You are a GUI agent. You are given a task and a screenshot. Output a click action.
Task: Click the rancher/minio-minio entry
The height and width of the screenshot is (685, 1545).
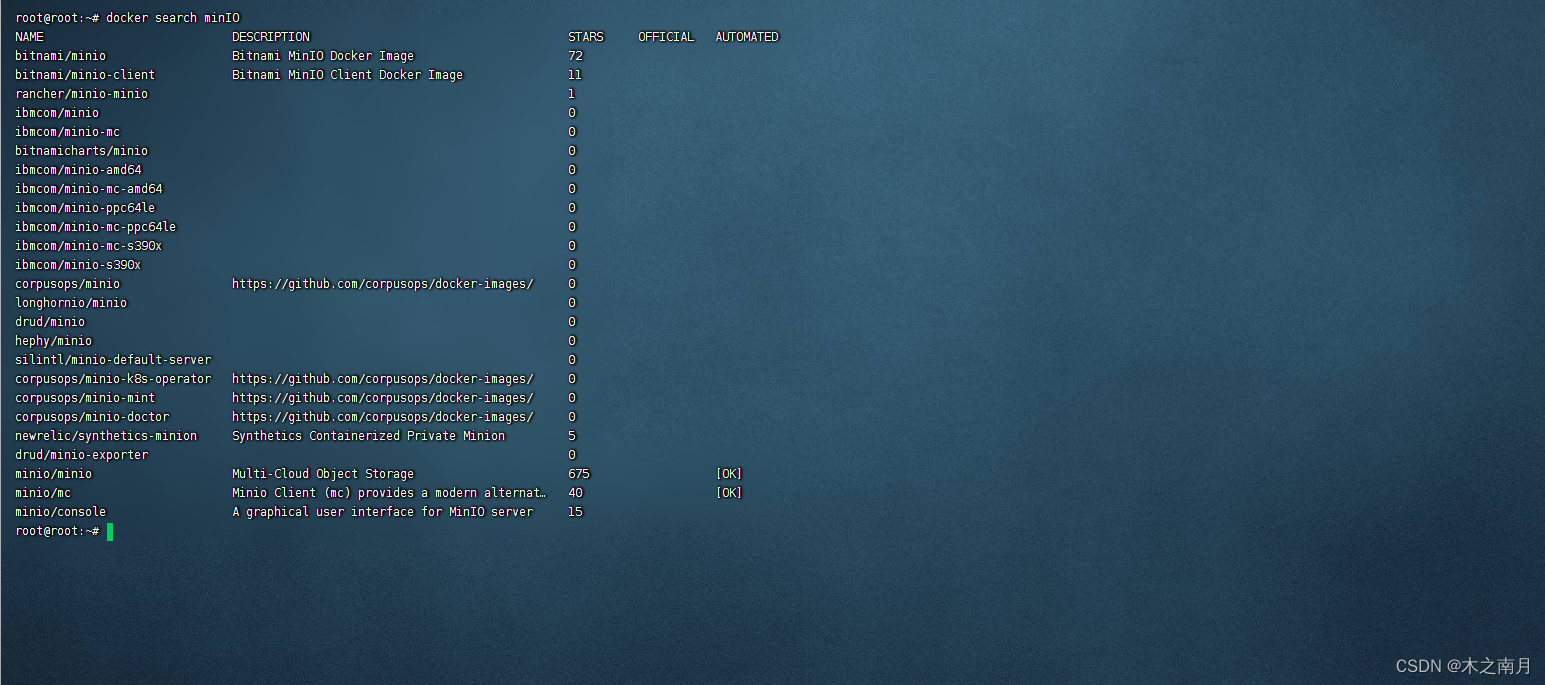point(81,94)
